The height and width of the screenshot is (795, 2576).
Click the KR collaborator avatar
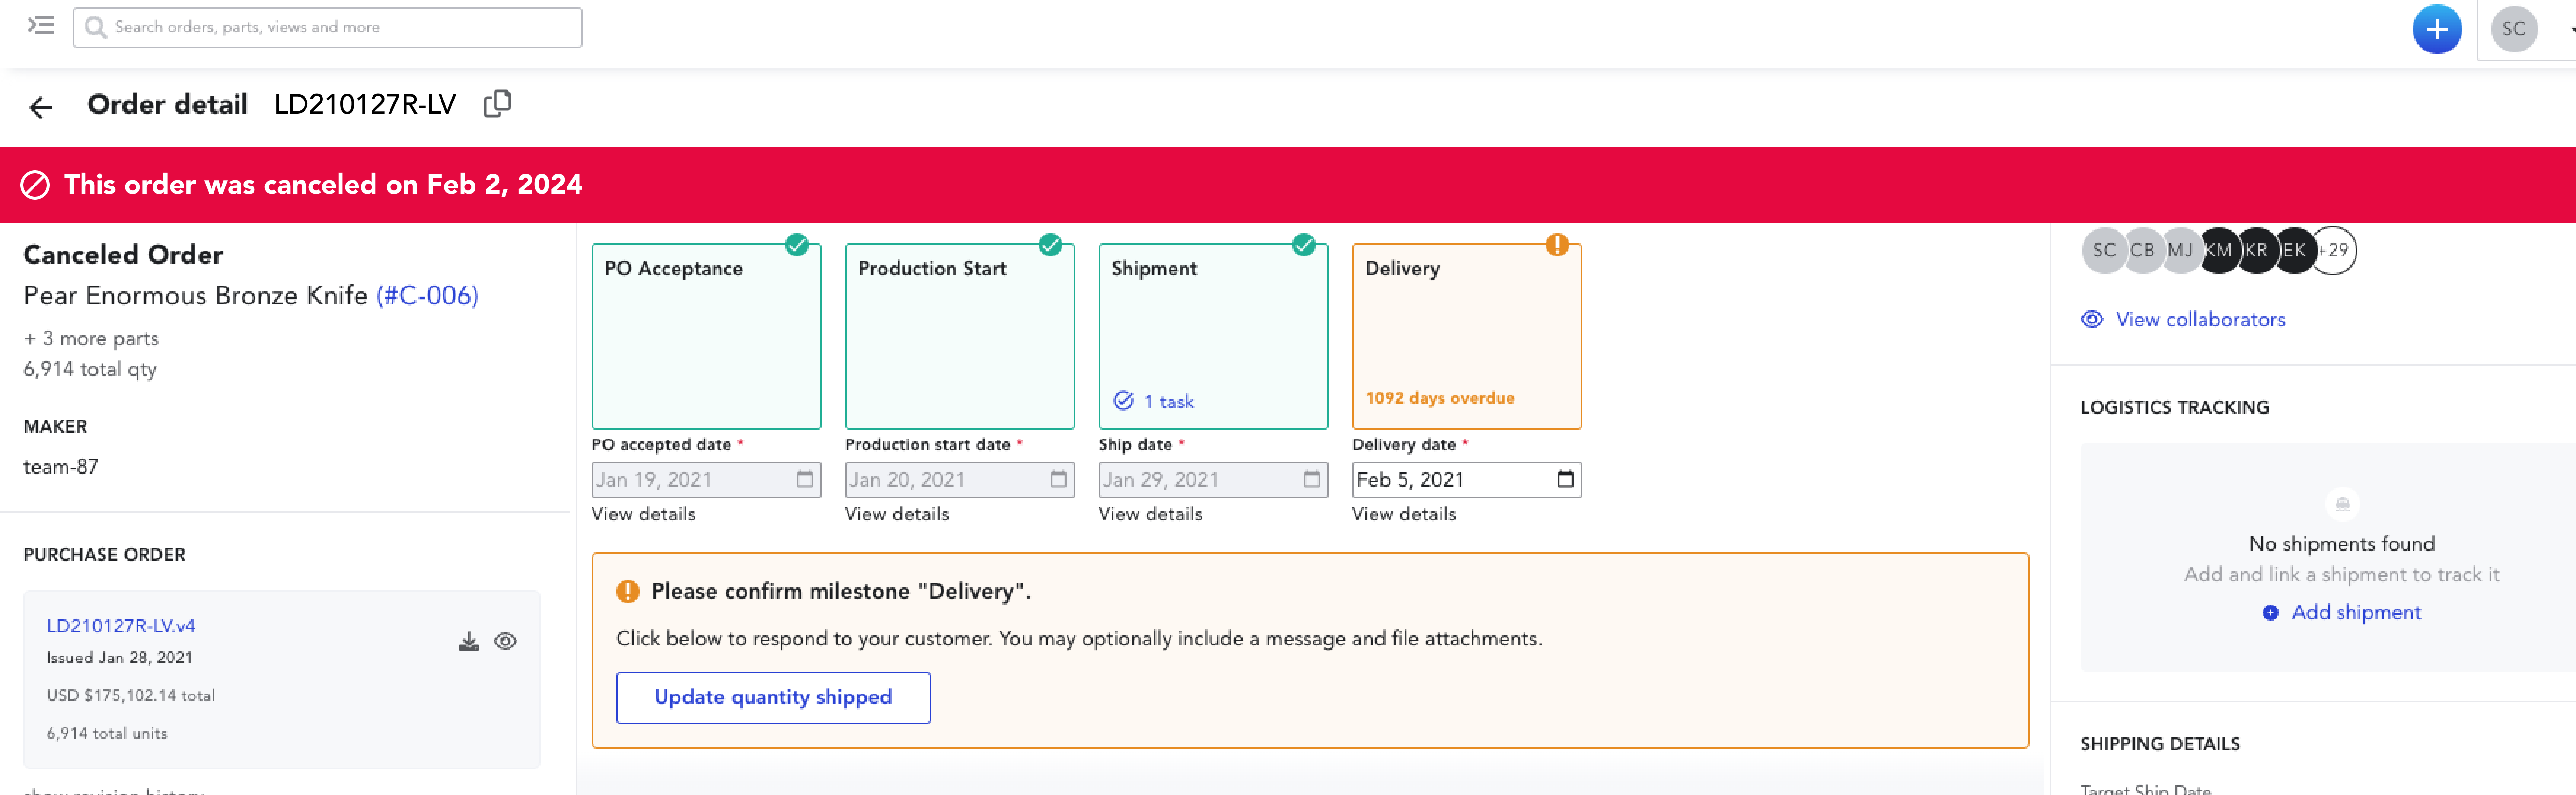[2256, 250]
